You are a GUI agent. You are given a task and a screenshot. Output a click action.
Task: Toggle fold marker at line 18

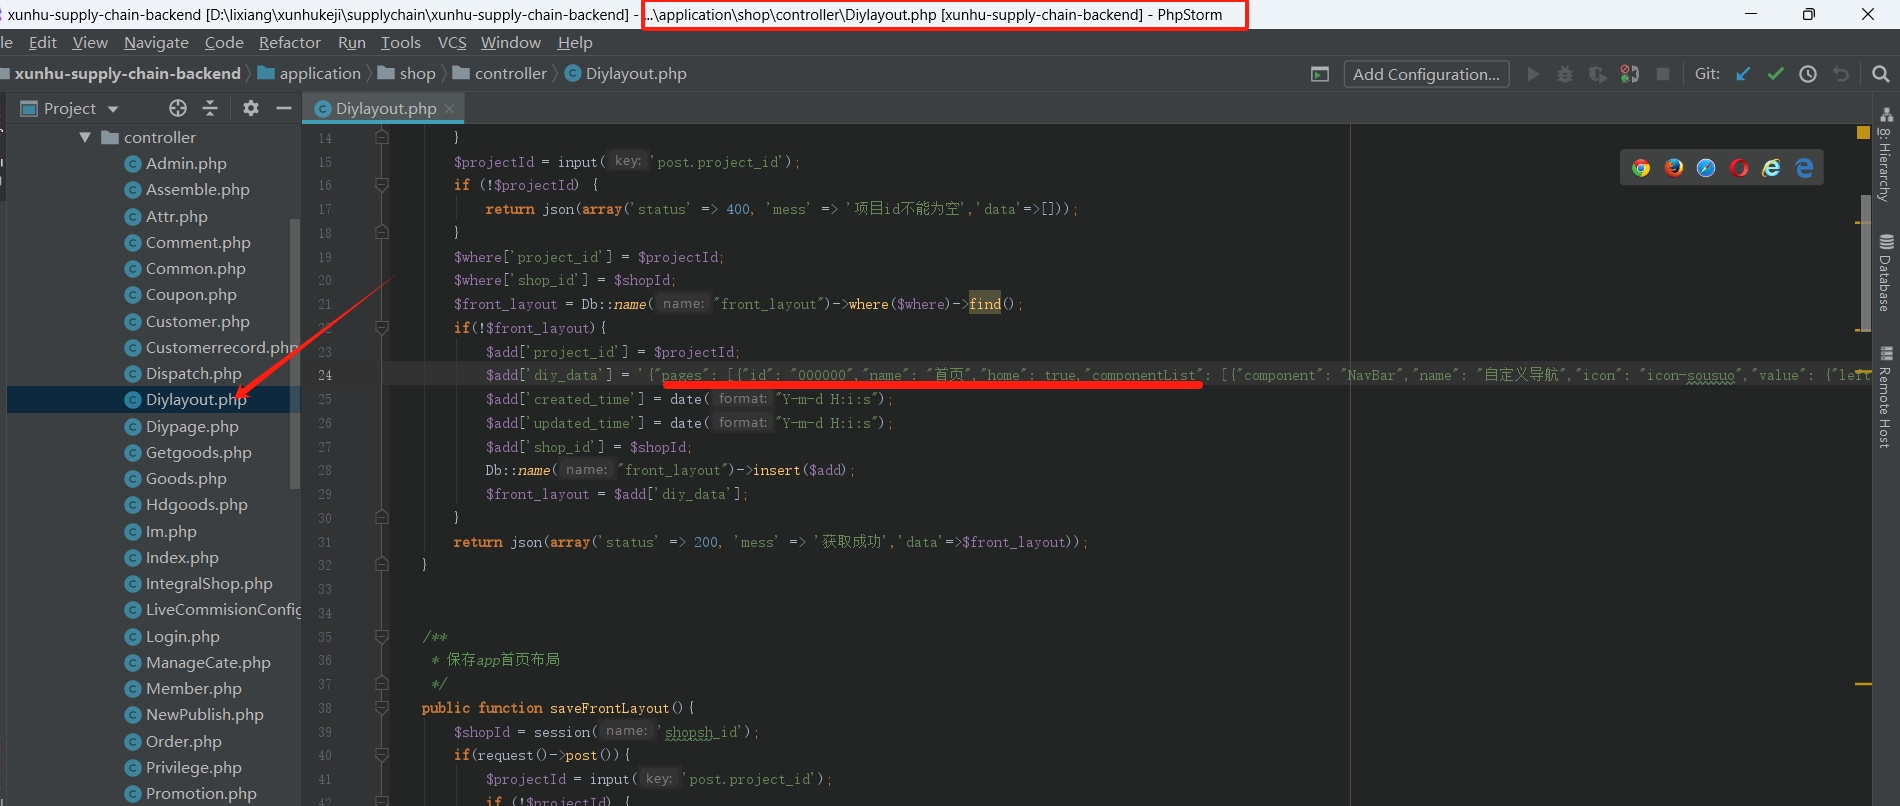tap(381, 232)
